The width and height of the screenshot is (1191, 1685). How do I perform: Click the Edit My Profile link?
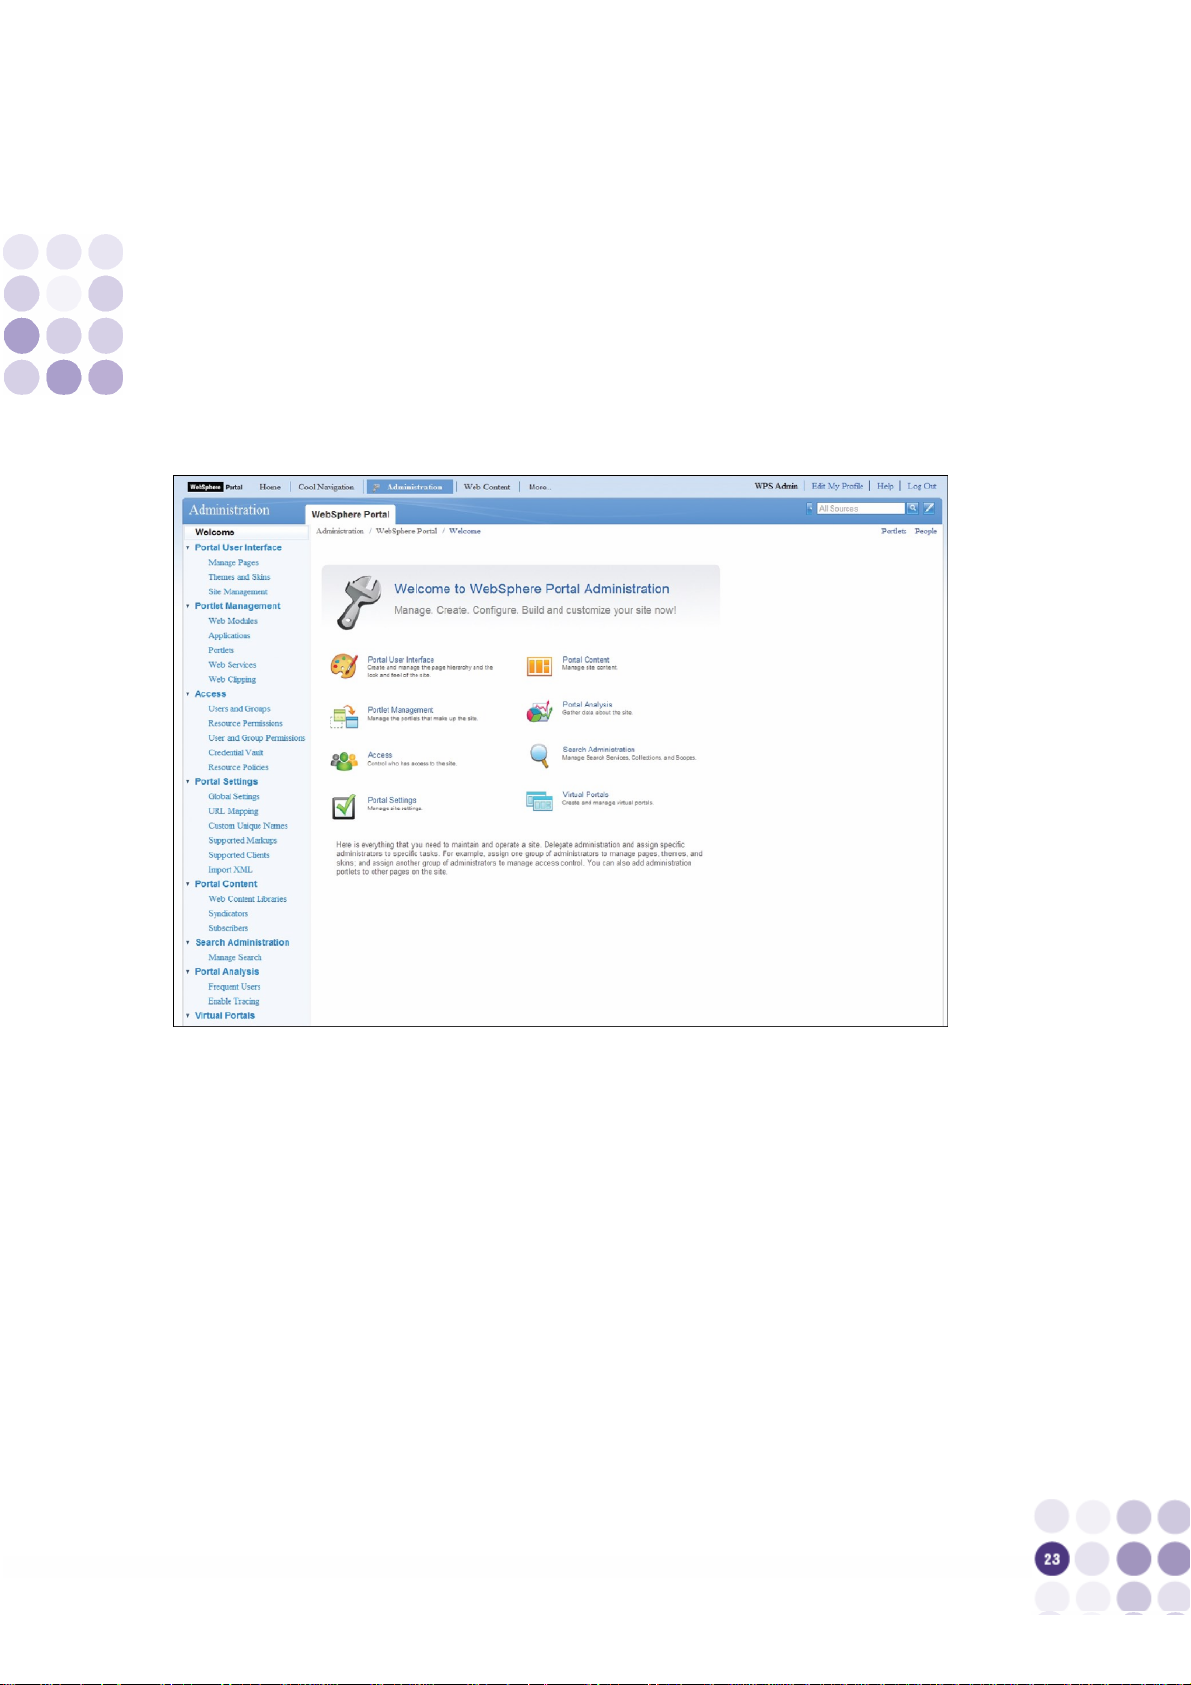[x=837, y=486]
